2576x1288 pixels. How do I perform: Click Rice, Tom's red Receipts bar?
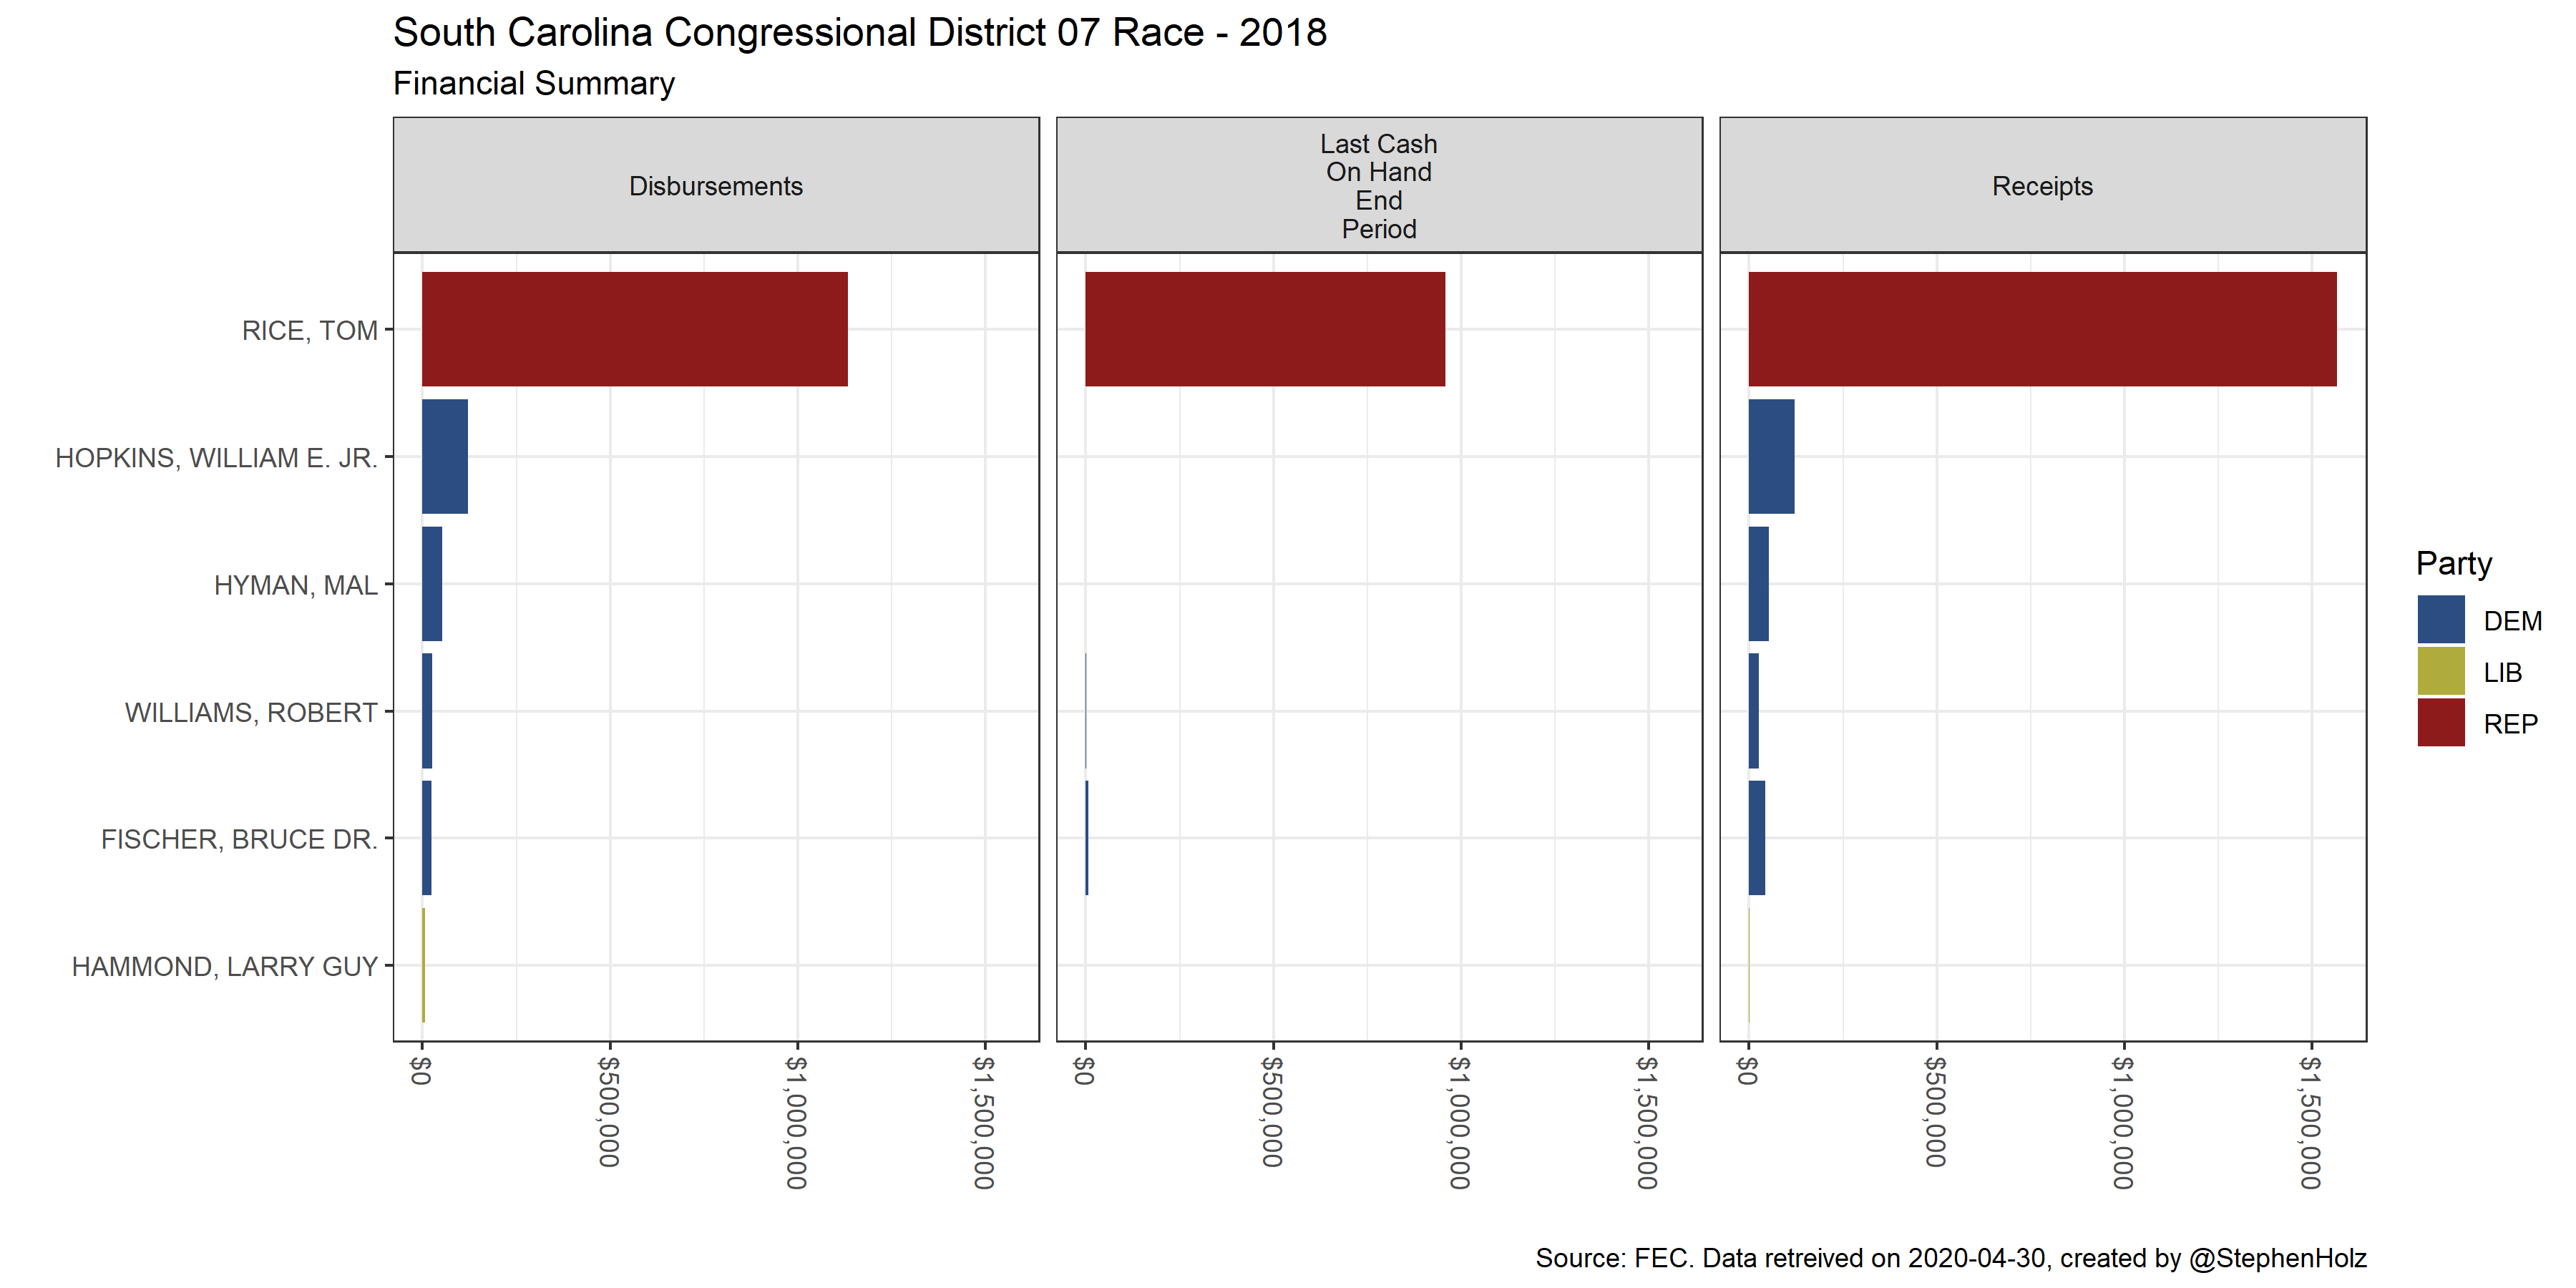click(2042, 329)
